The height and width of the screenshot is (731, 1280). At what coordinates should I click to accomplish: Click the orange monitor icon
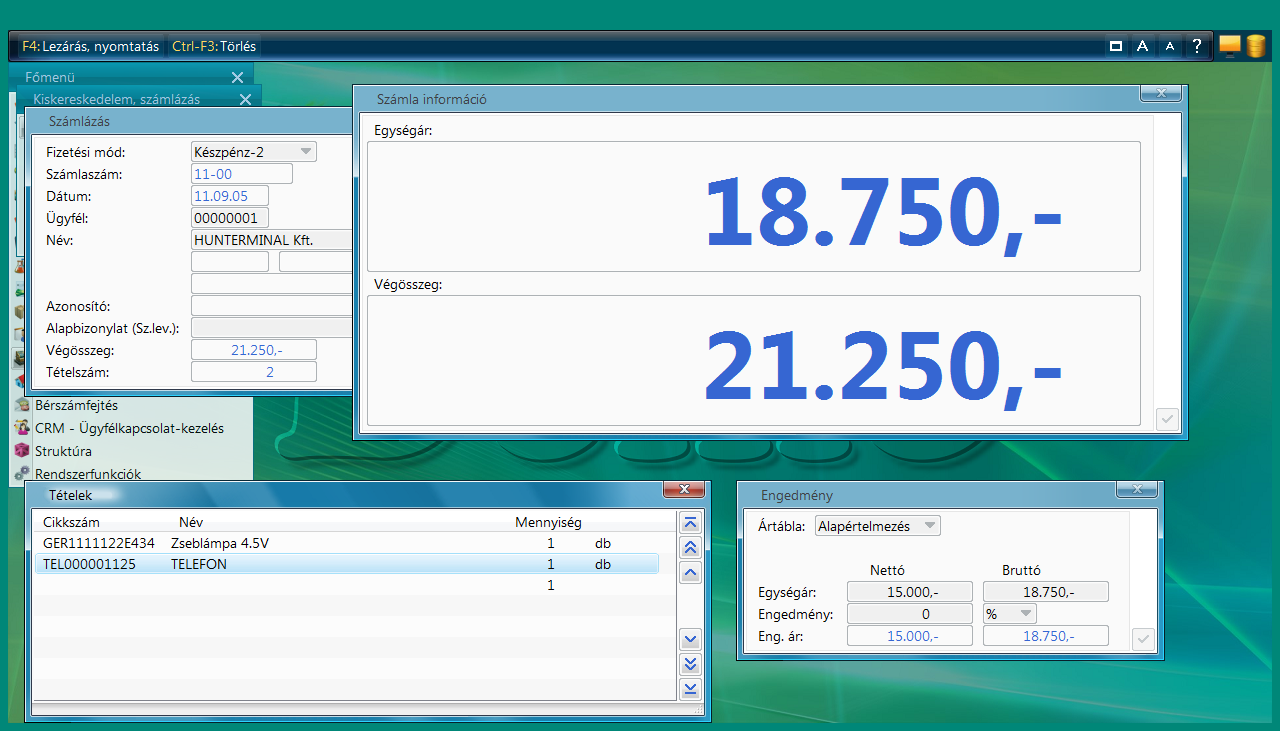point(1229,46)
